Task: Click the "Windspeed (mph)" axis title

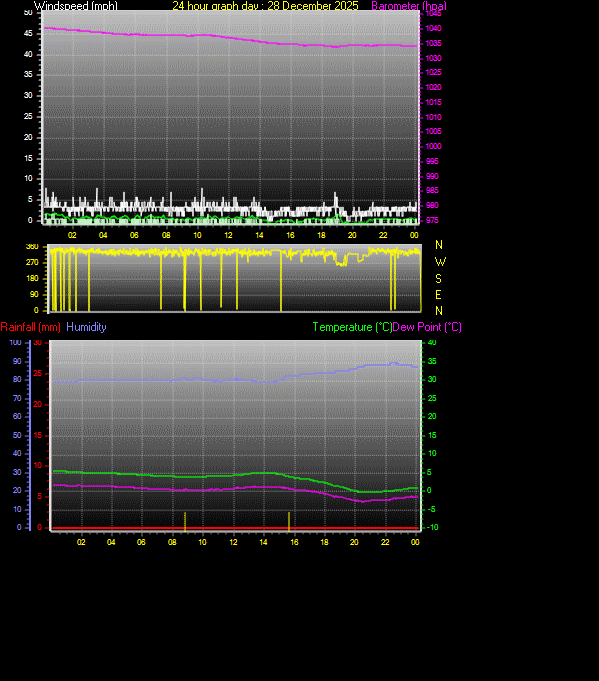Action: [x=76, y=6]
